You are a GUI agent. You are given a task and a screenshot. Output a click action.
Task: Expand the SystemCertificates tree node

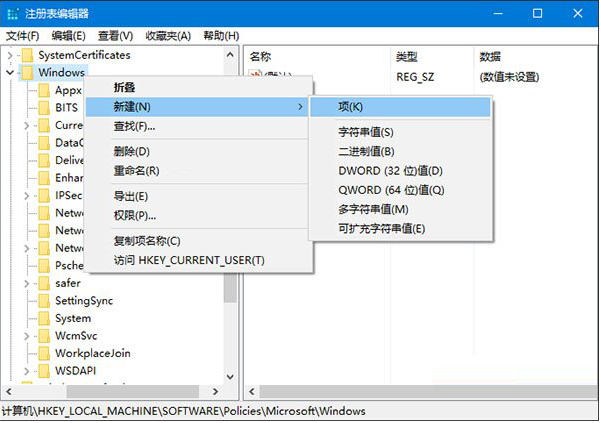tap(10, 55)
